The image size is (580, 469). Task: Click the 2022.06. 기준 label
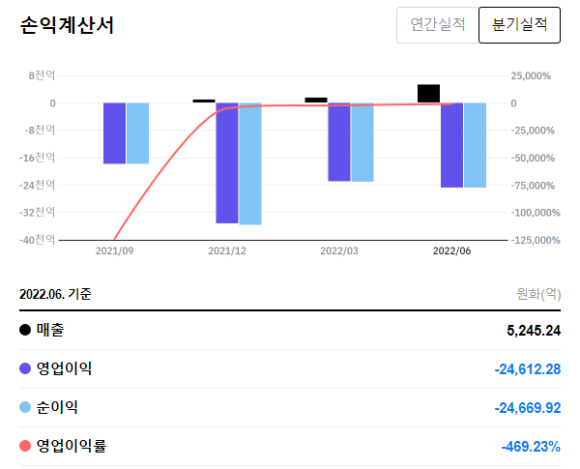[x=55, y=294]
